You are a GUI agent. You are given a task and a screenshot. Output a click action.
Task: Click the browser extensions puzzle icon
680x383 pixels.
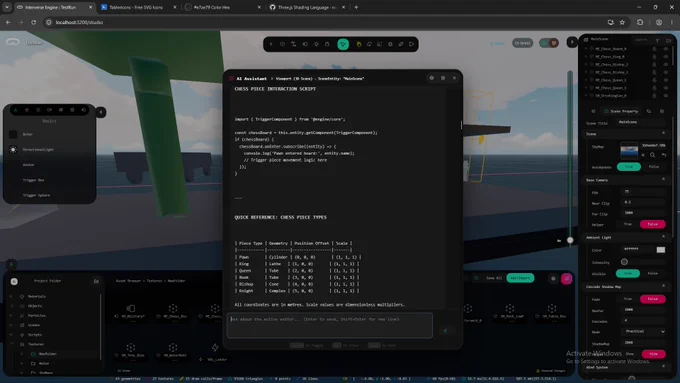click(x=640, y=22)
